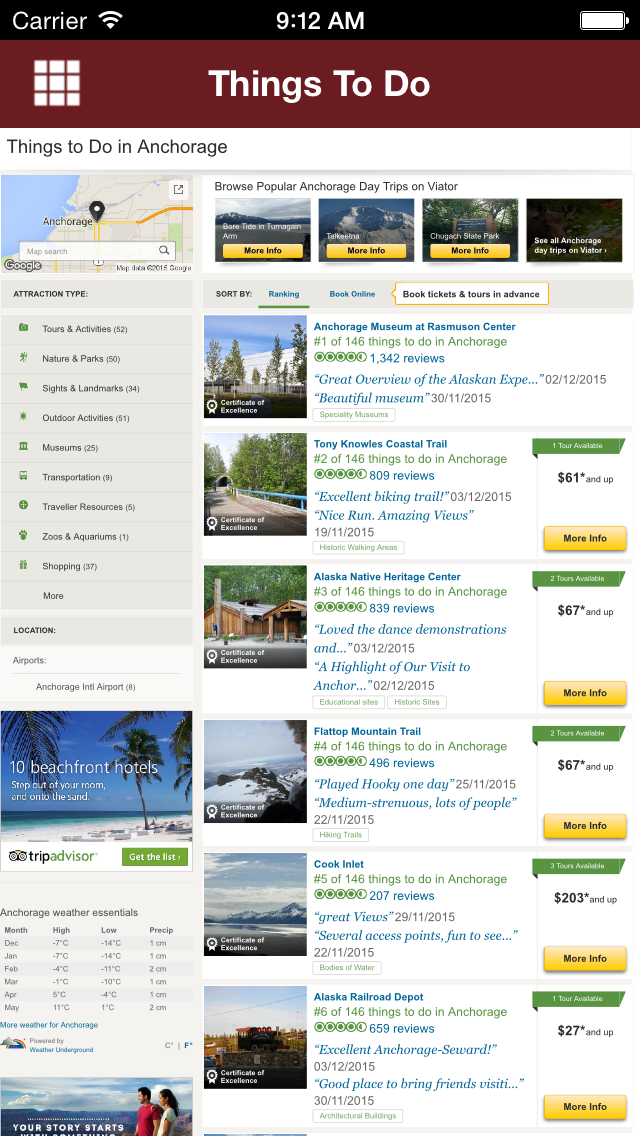Viewport: 640px width, 1136px height.
Task: Switch temperature units to Fahrenheit
Action: [x=188, y=1045]
